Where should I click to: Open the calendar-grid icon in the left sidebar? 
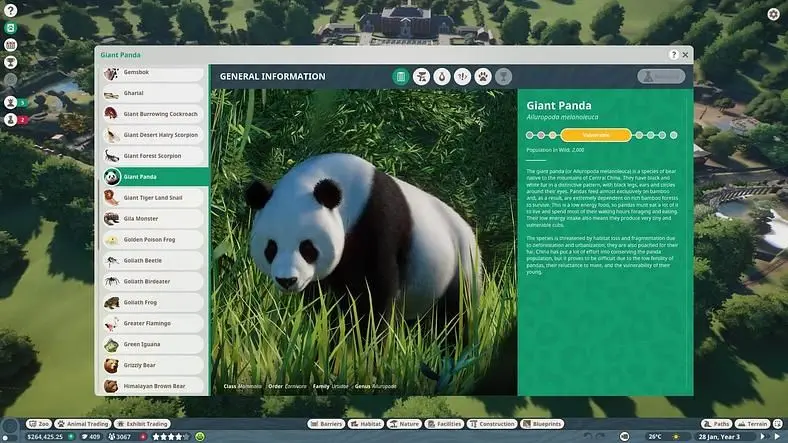(x=10, y=45)
